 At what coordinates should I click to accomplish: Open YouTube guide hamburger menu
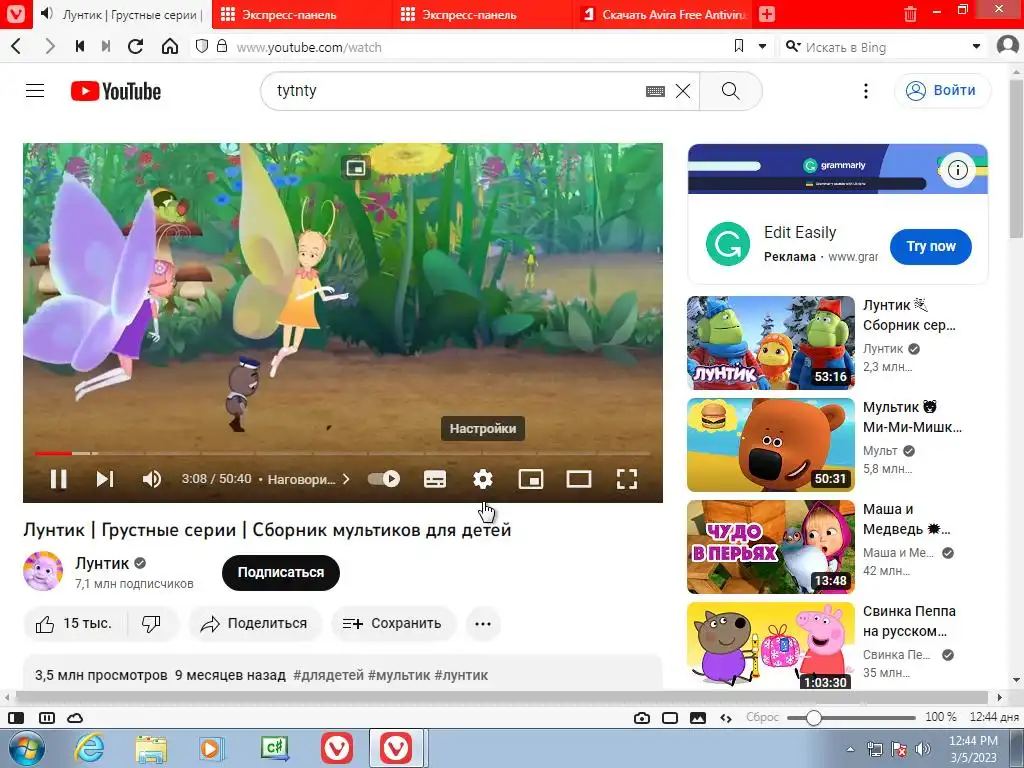point(35,91)
